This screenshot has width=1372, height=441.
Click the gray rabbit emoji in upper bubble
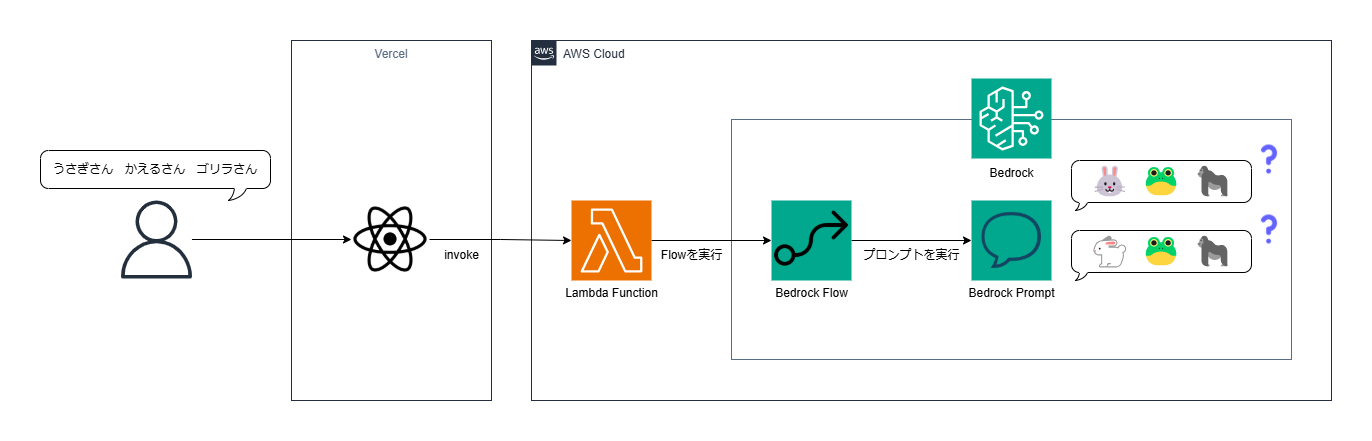1108,183
